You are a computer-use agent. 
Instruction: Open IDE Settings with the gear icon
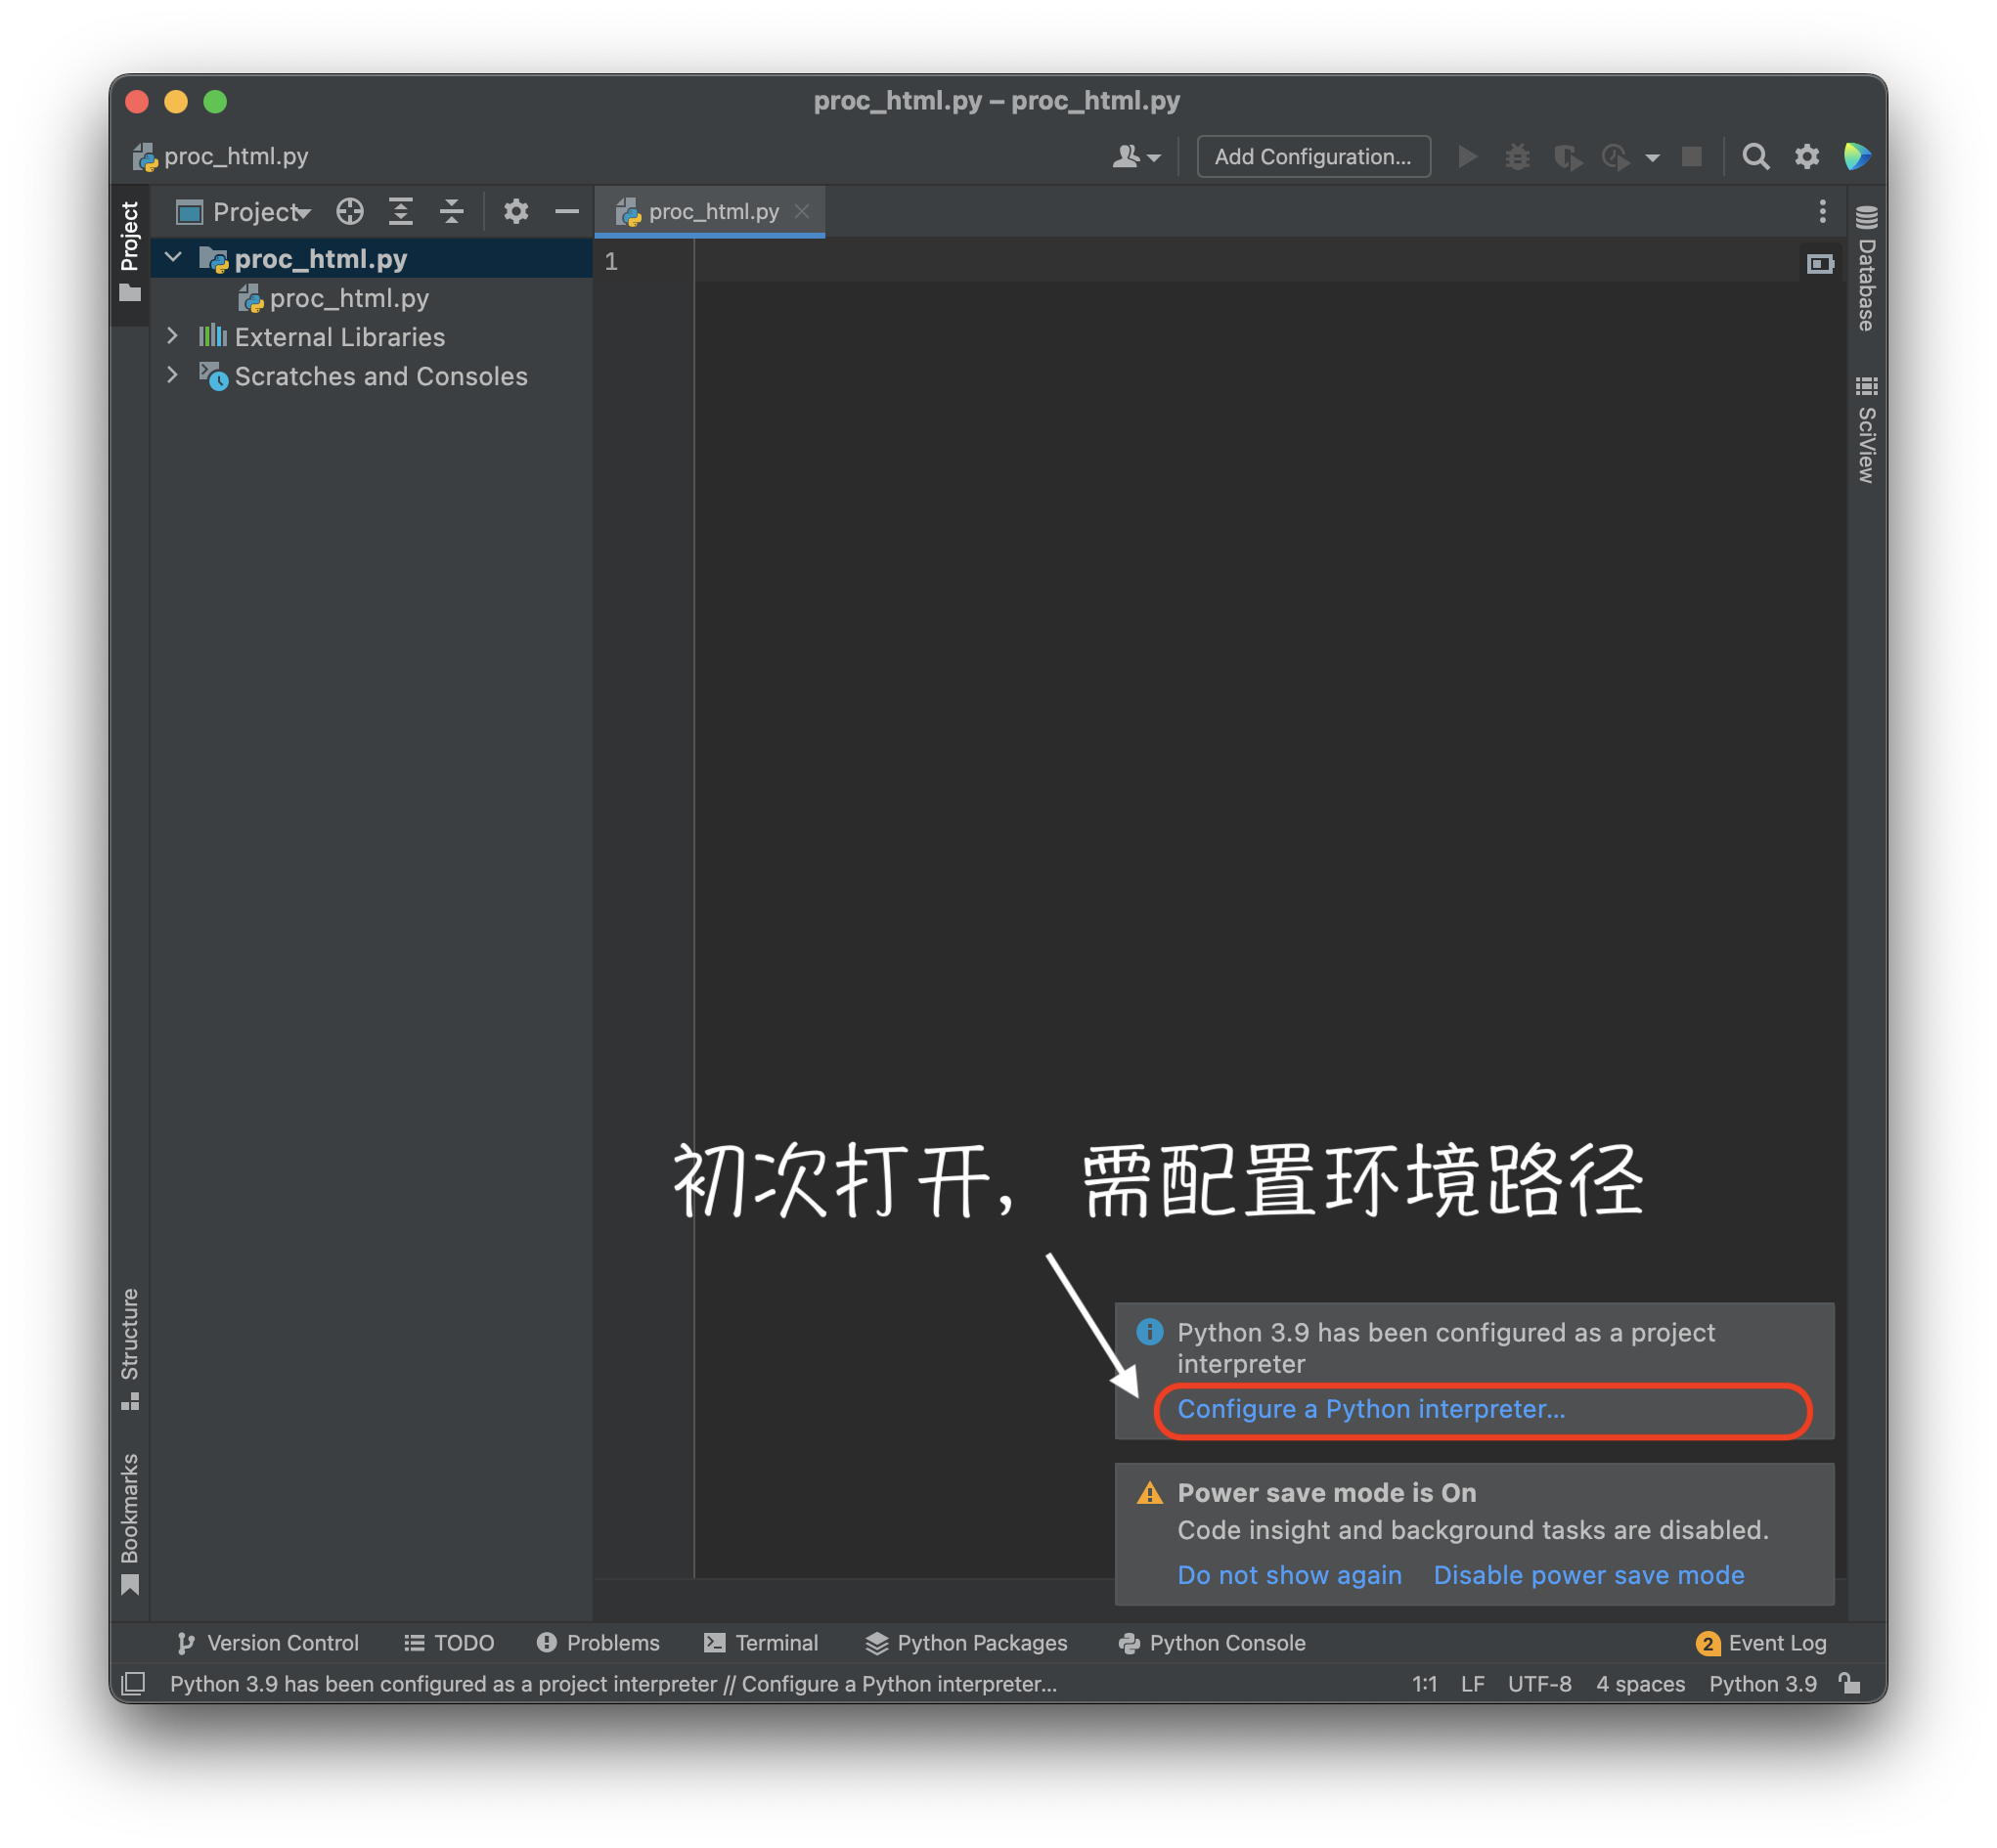[x=1807, y=157]
